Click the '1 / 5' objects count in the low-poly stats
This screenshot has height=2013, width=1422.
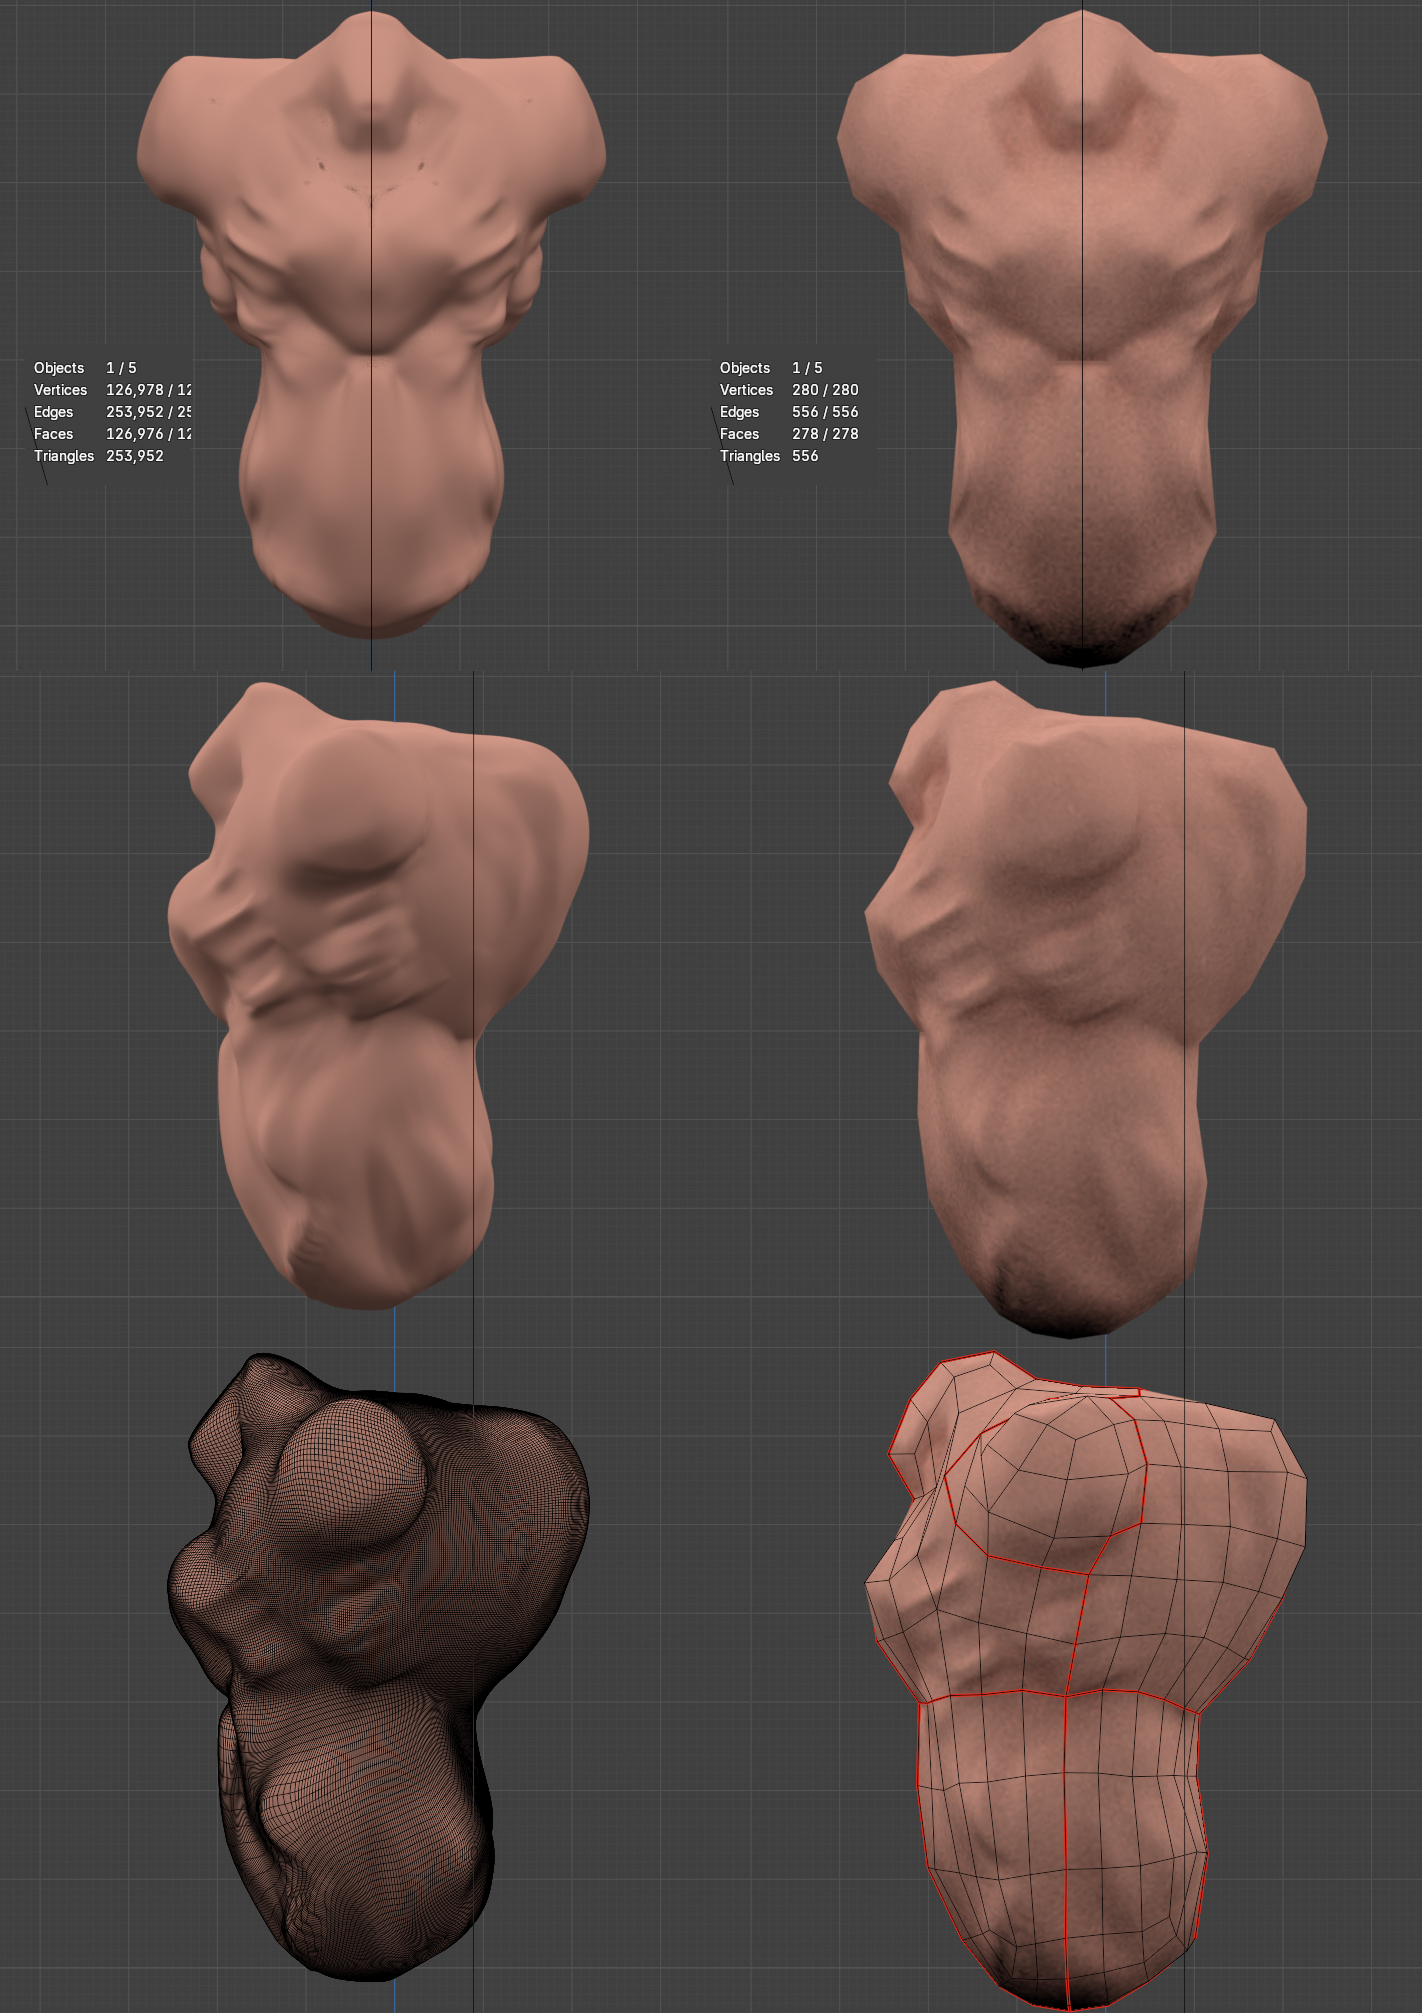pyautogui.click(x=807, y=368)
